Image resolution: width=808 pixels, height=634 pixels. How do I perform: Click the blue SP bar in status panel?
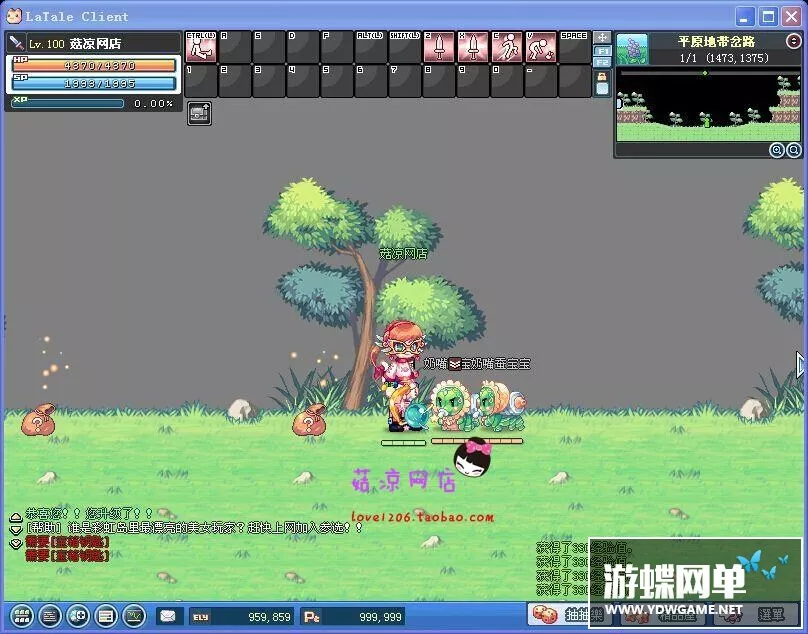pyautogui.click(x=94, y=84)
